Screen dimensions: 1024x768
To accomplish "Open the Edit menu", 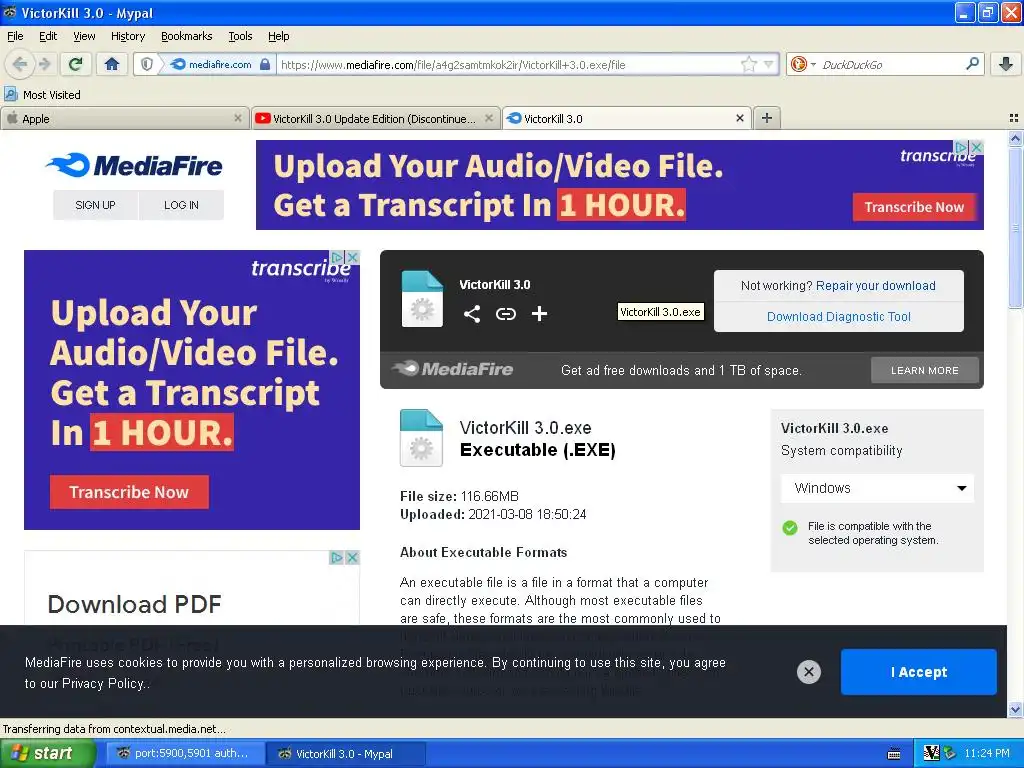I will click(48, 37).
